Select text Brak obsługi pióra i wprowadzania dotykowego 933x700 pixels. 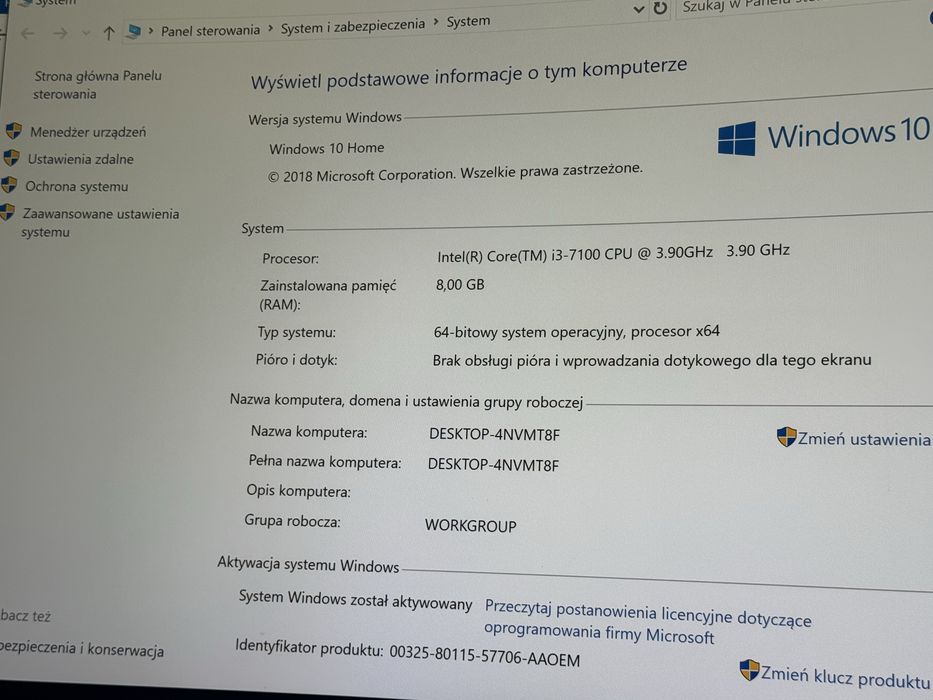[652, 360]
